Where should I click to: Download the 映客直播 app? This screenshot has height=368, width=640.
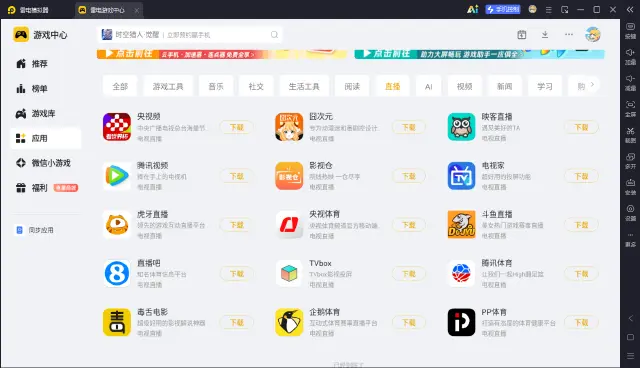click(x=581, y=127)
